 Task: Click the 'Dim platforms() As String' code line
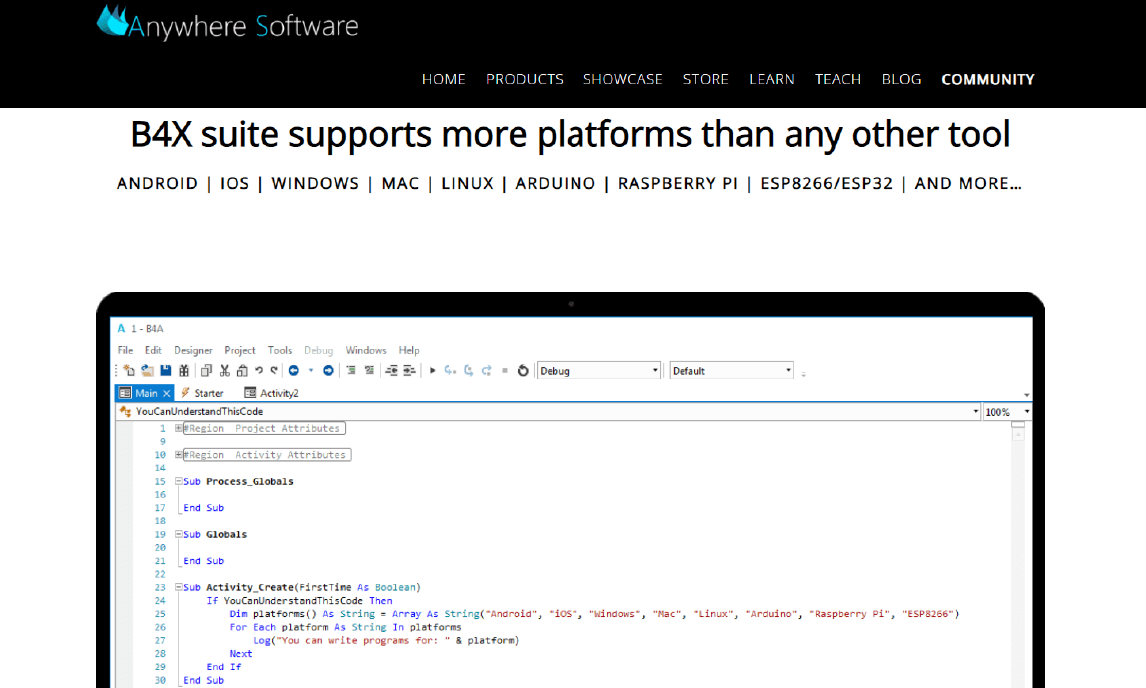[x=594, y=614]
